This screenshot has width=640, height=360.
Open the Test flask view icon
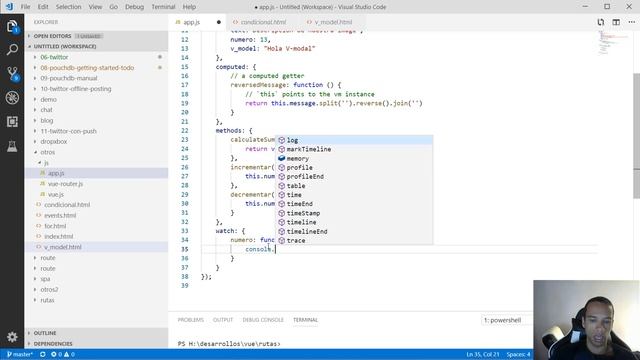[x=12, y=146]
